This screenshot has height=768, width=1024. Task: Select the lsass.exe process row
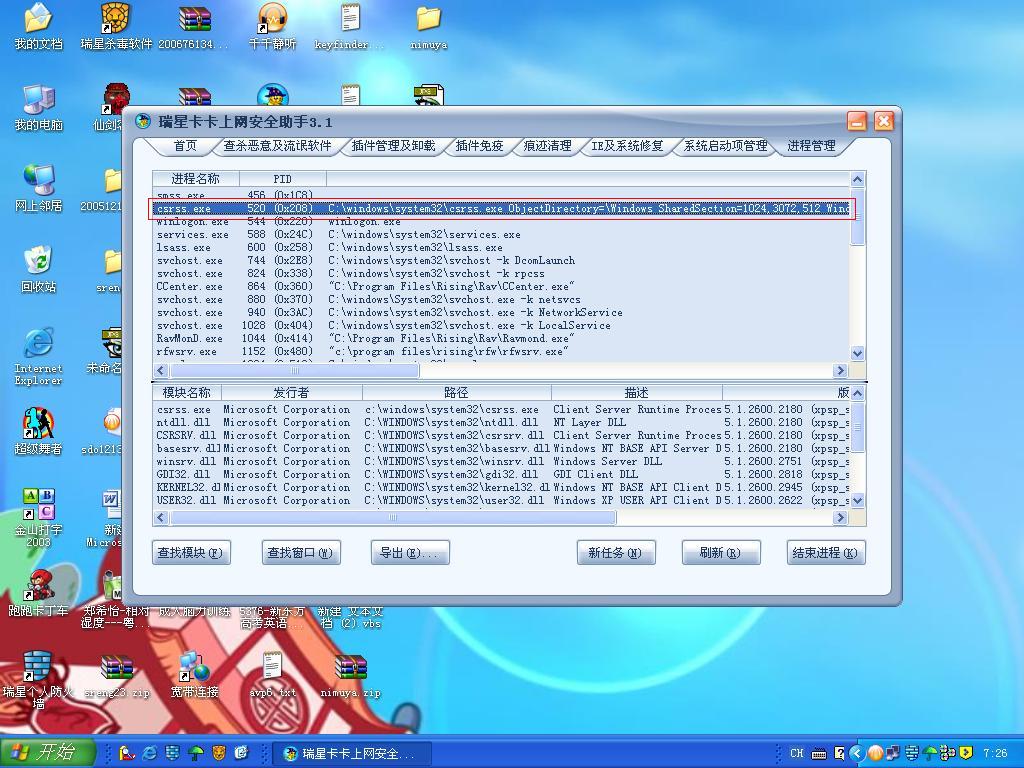click(x=184, y=248)
